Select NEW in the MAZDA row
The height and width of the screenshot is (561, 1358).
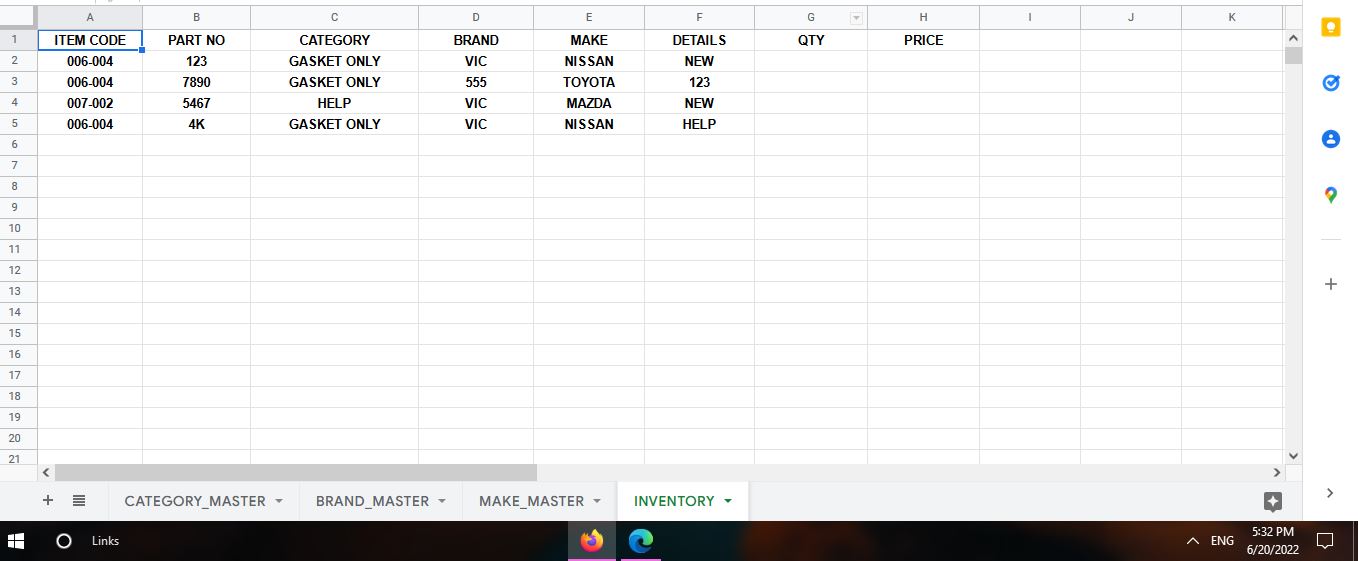pos(699,103)
